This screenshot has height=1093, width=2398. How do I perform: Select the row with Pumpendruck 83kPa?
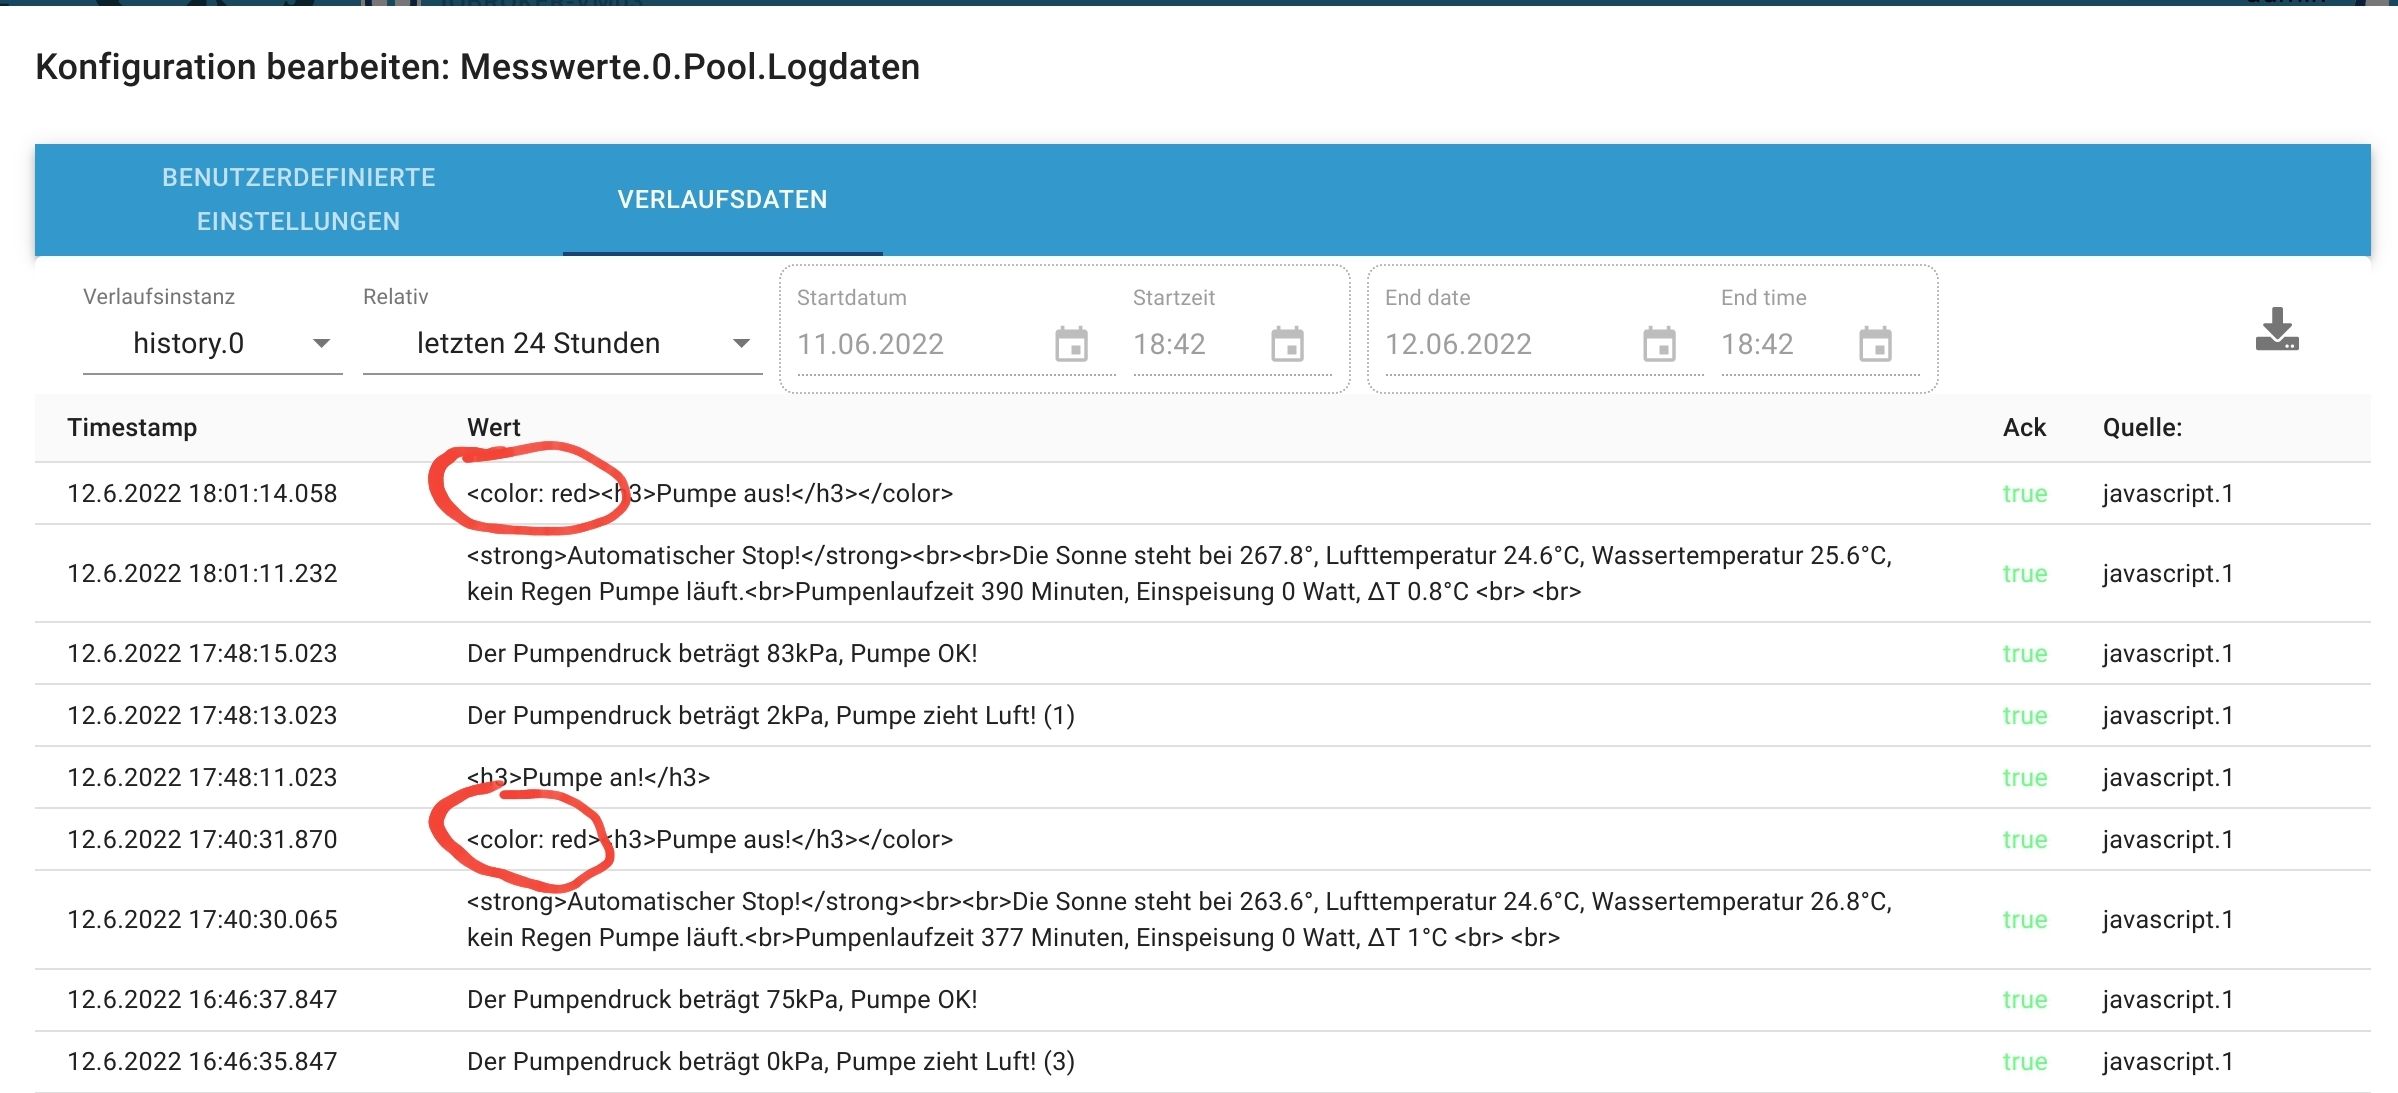pyautogui.click(x=721, y=653)
